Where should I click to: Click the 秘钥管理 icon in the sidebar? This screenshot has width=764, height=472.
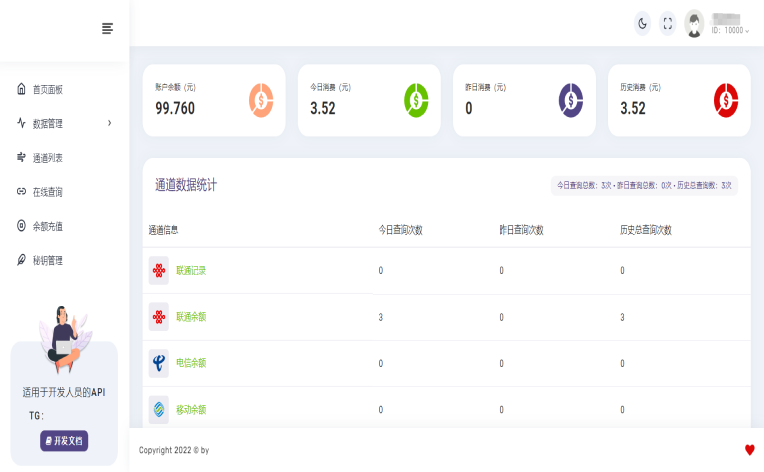[x=21, y=260]
